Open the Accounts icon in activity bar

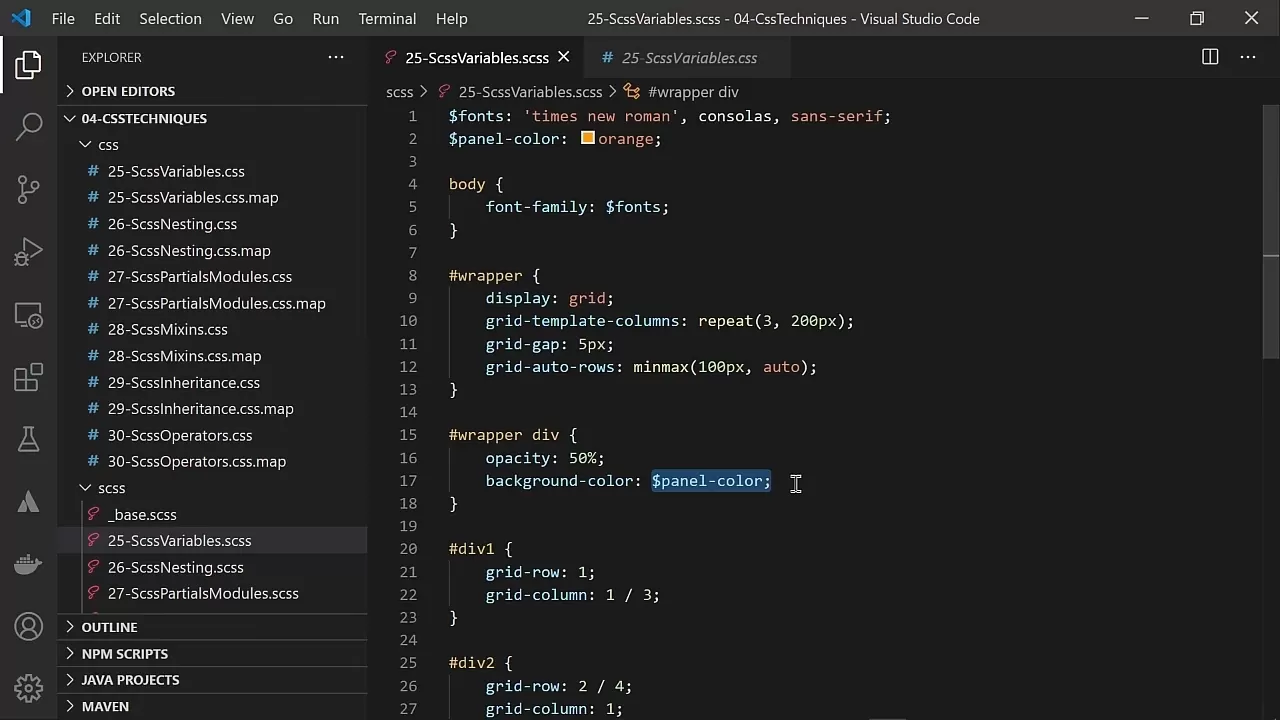coord(27,627)
